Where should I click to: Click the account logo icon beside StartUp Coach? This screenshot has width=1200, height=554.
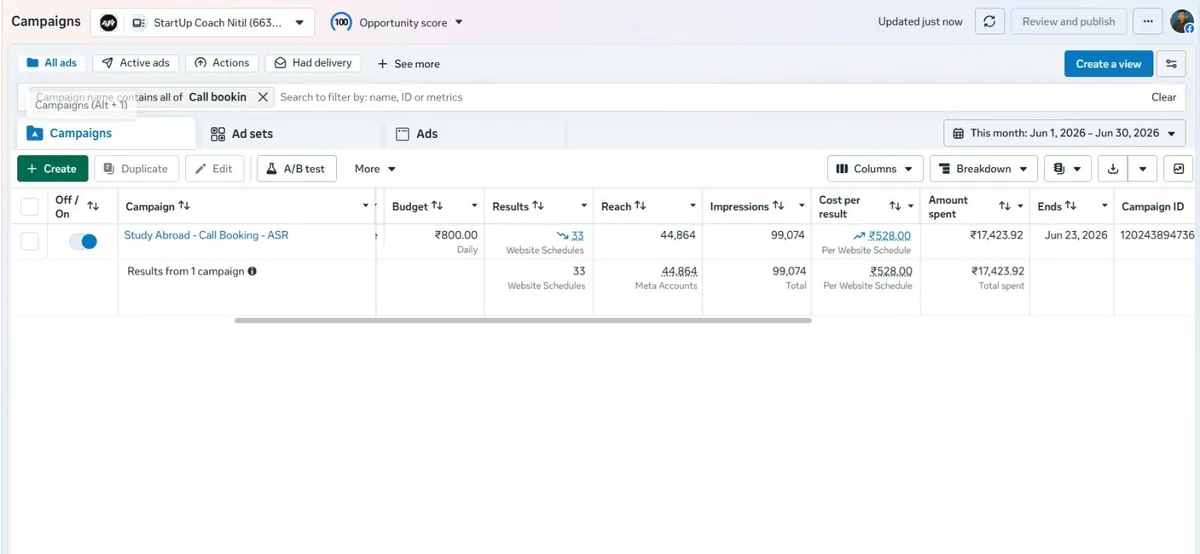pos(109,22)
